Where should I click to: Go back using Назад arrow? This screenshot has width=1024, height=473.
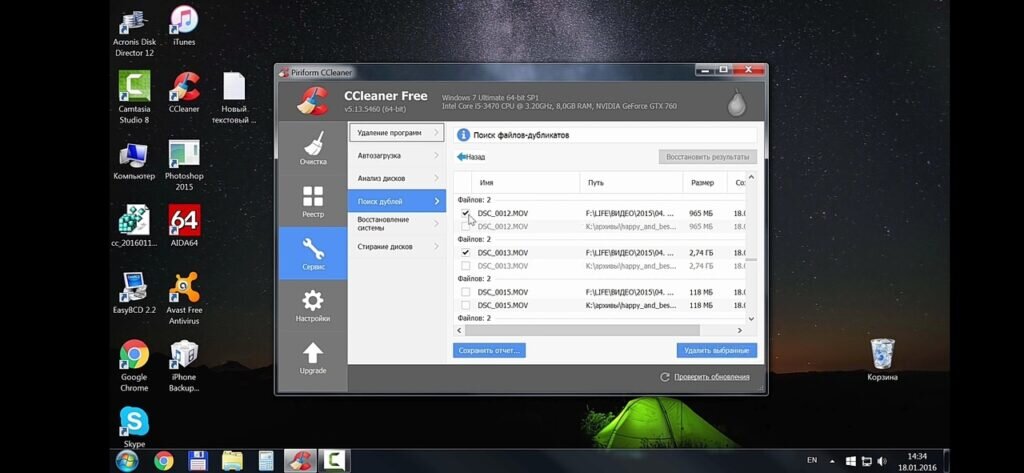(x=471, y=157)
